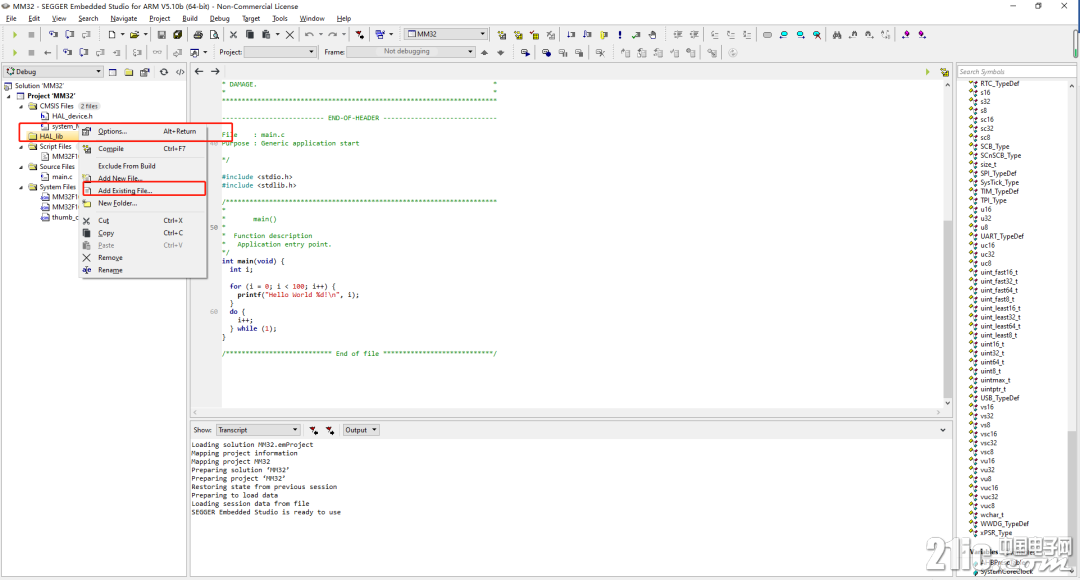Click the first transcript filter icon

click(313, 430)
